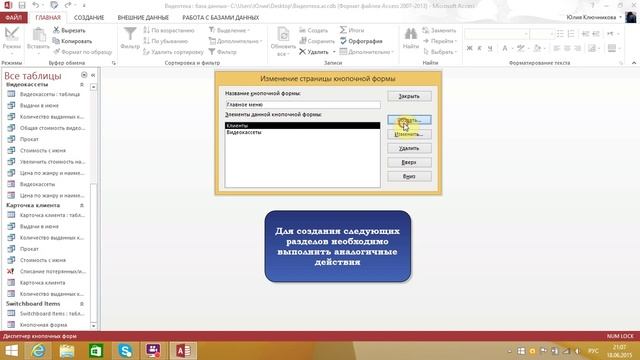Open Internet Explorer from the taskbar
Viewport: 640px width, 360px height.
[38, 350]
